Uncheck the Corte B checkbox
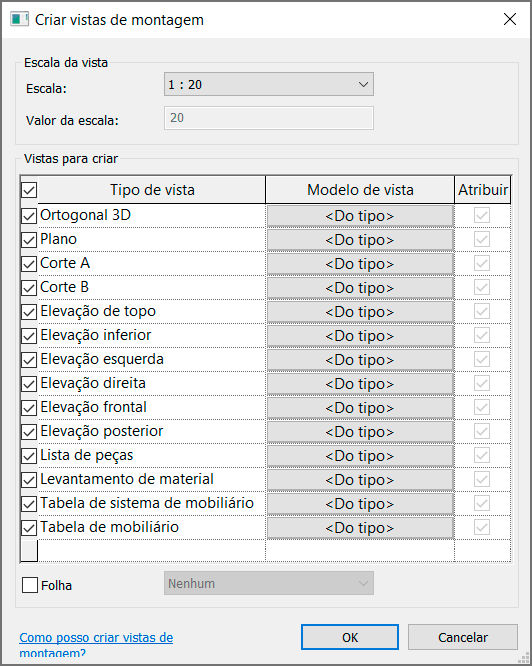This screenshot has height=666, width=532. (29, 288)
